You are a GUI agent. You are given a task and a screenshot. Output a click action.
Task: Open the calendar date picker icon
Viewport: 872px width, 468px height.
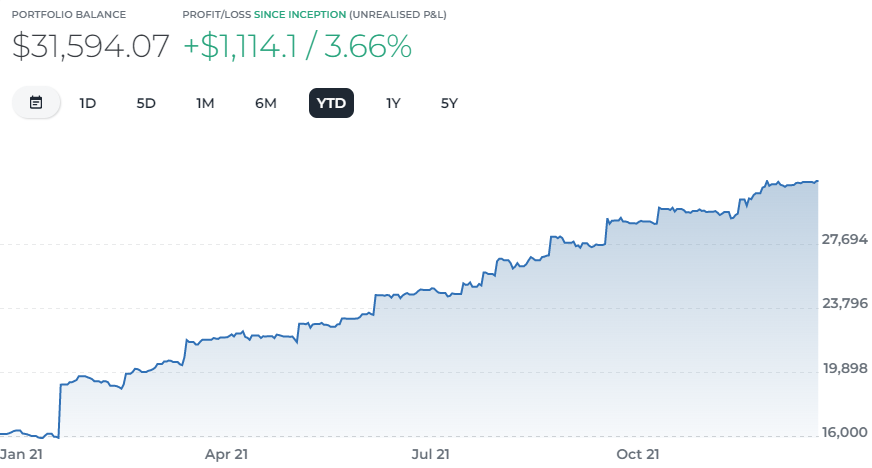tap(36, 103)
